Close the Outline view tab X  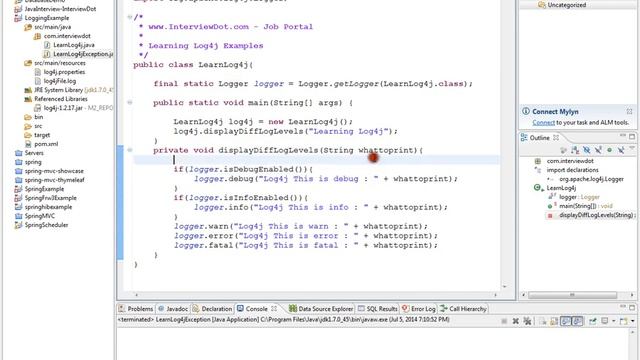[556, 138]
